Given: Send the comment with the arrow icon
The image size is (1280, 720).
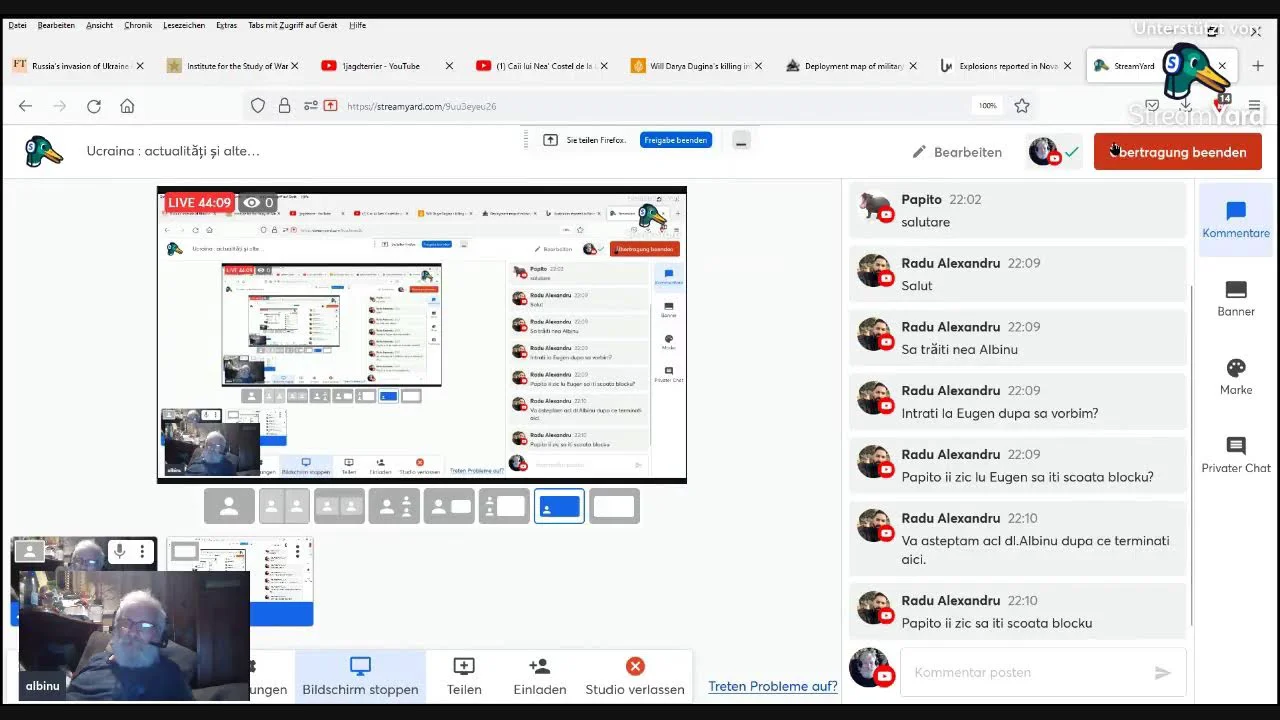Looking at the screenshot, I should coord(1162,673).
